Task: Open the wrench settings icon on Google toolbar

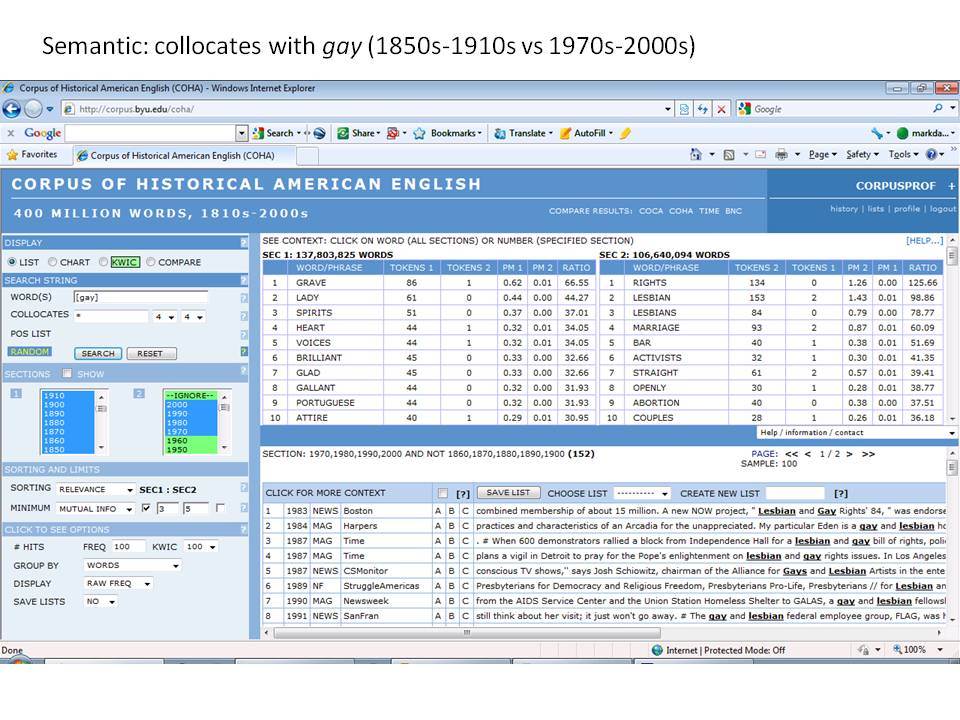Action: tap(877, 133)
